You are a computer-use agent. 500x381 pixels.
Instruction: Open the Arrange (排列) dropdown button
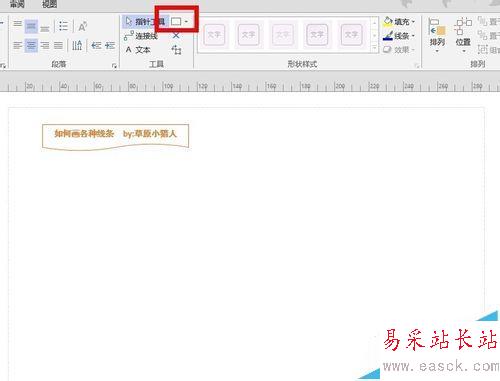[x=437, y=36]
